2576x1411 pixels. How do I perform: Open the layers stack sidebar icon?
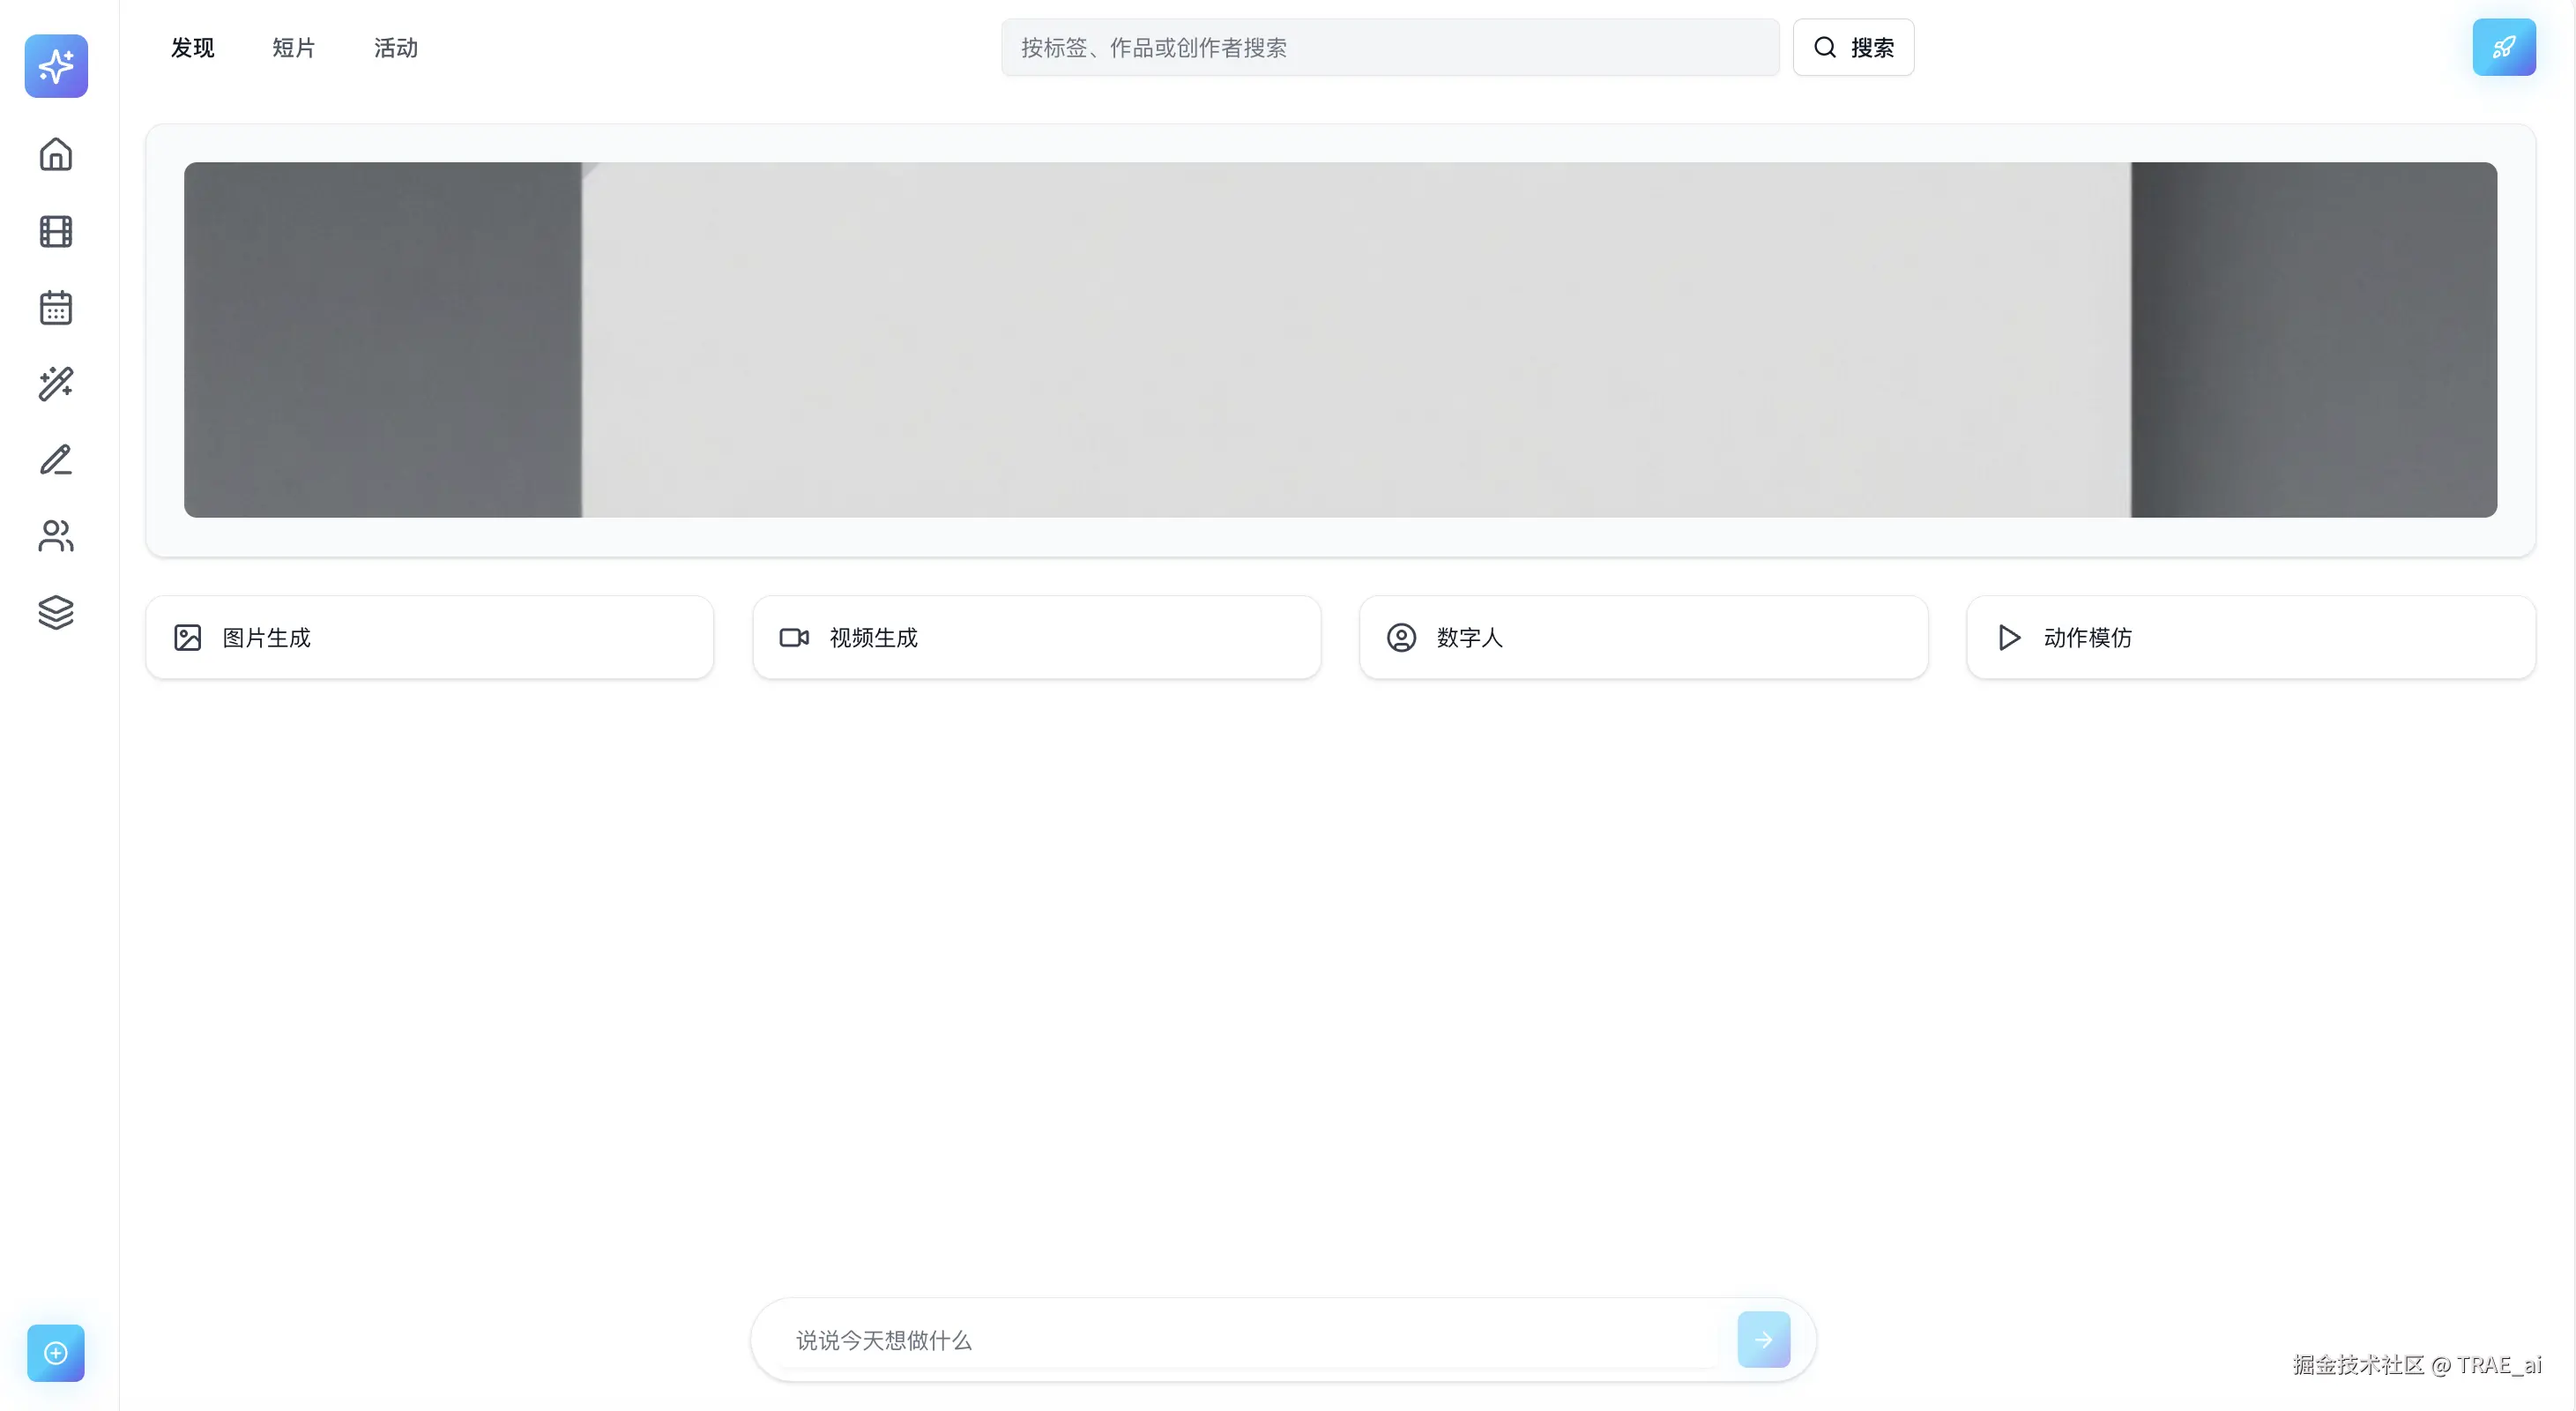pos(56,612)
